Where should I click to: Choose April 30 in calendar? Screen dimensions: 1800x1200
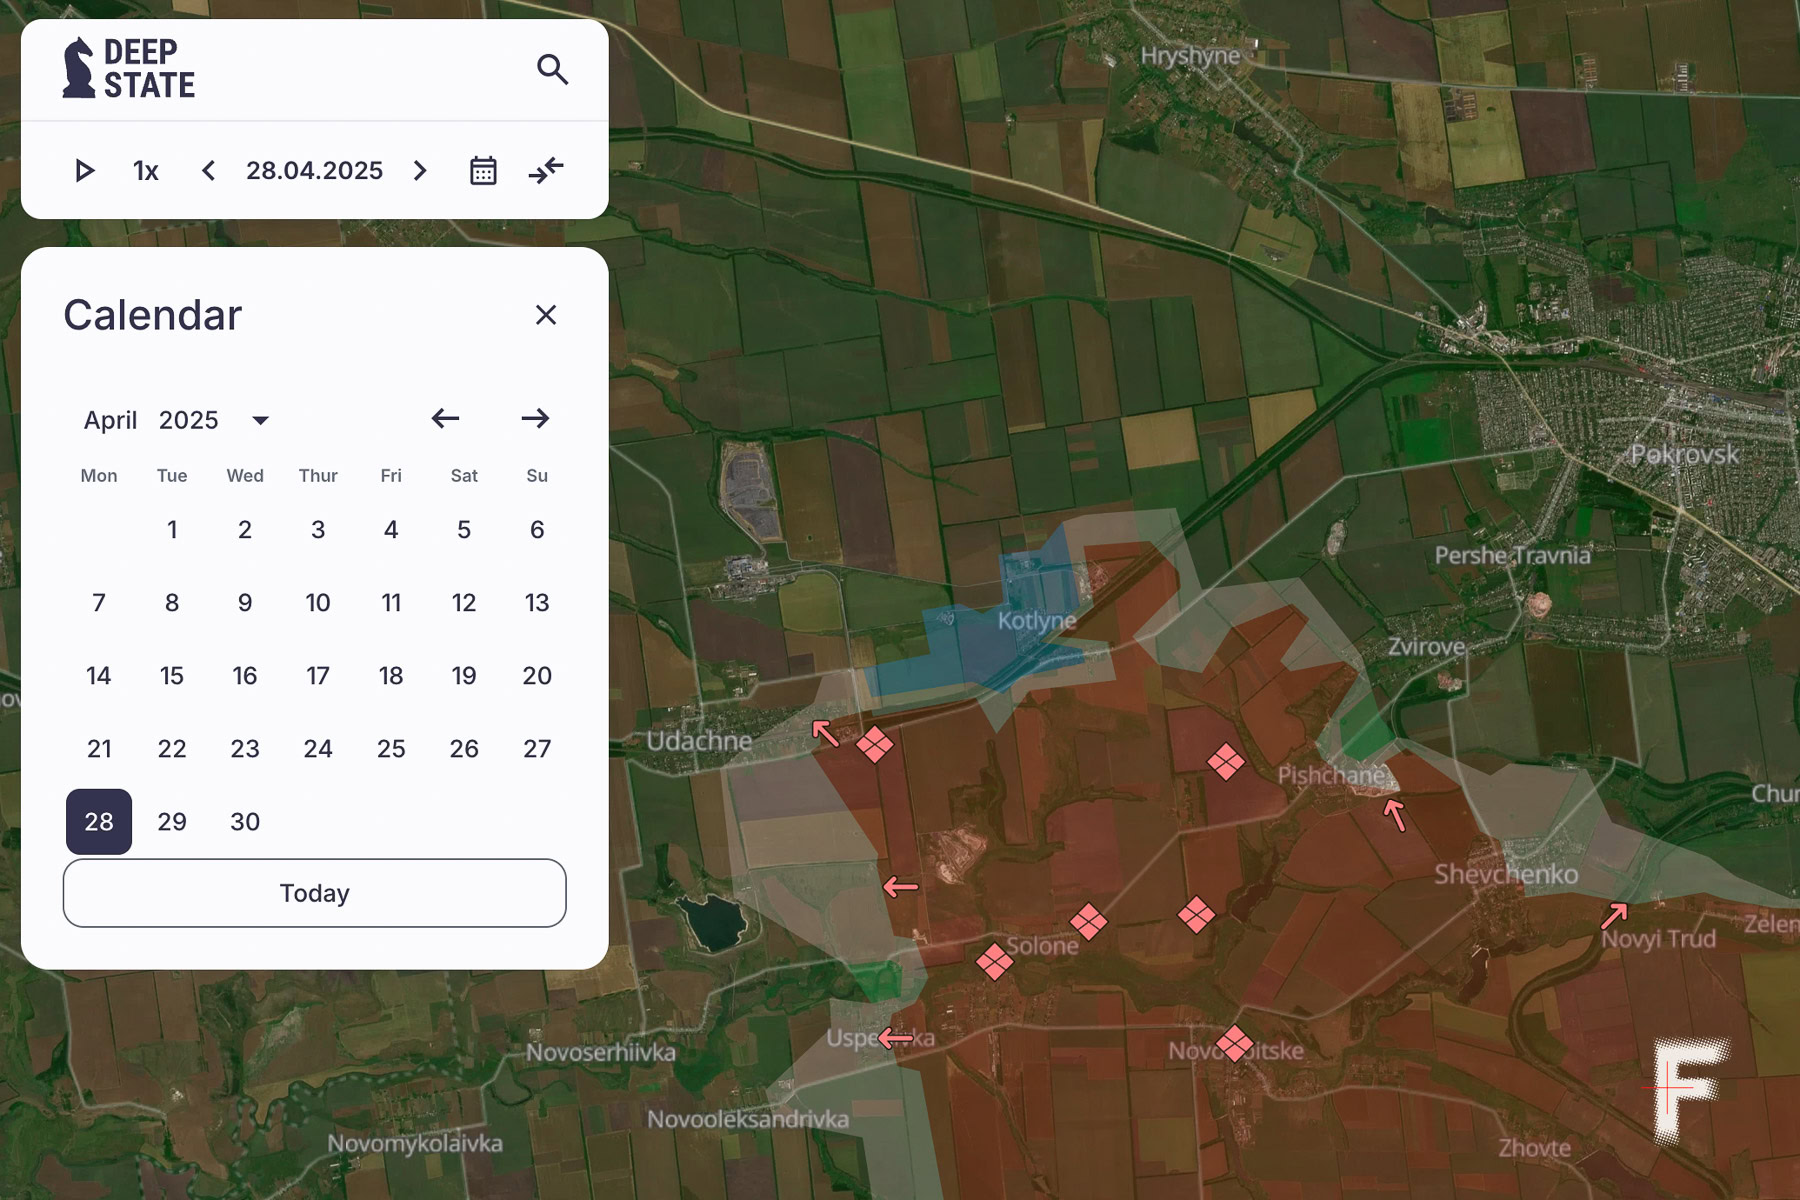click(x=245, y=822)
